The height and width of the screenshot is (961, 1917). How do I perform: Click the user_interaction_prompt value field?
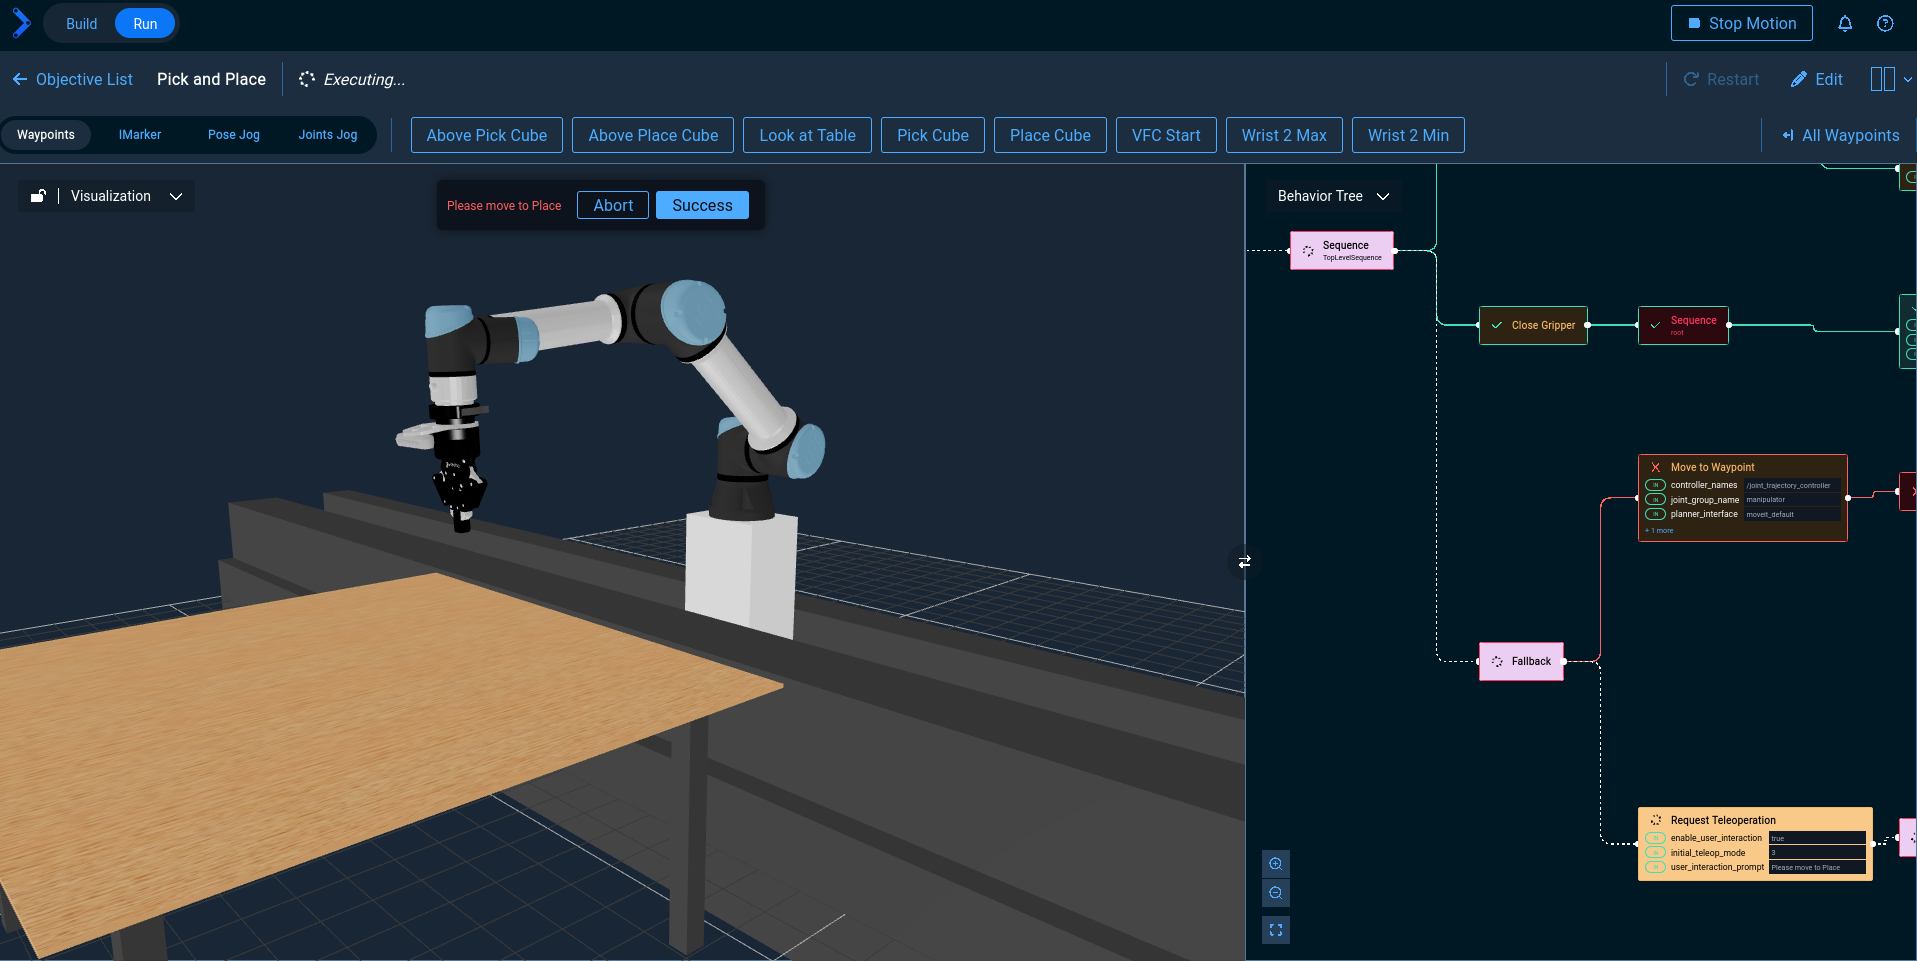point(1817,867)
